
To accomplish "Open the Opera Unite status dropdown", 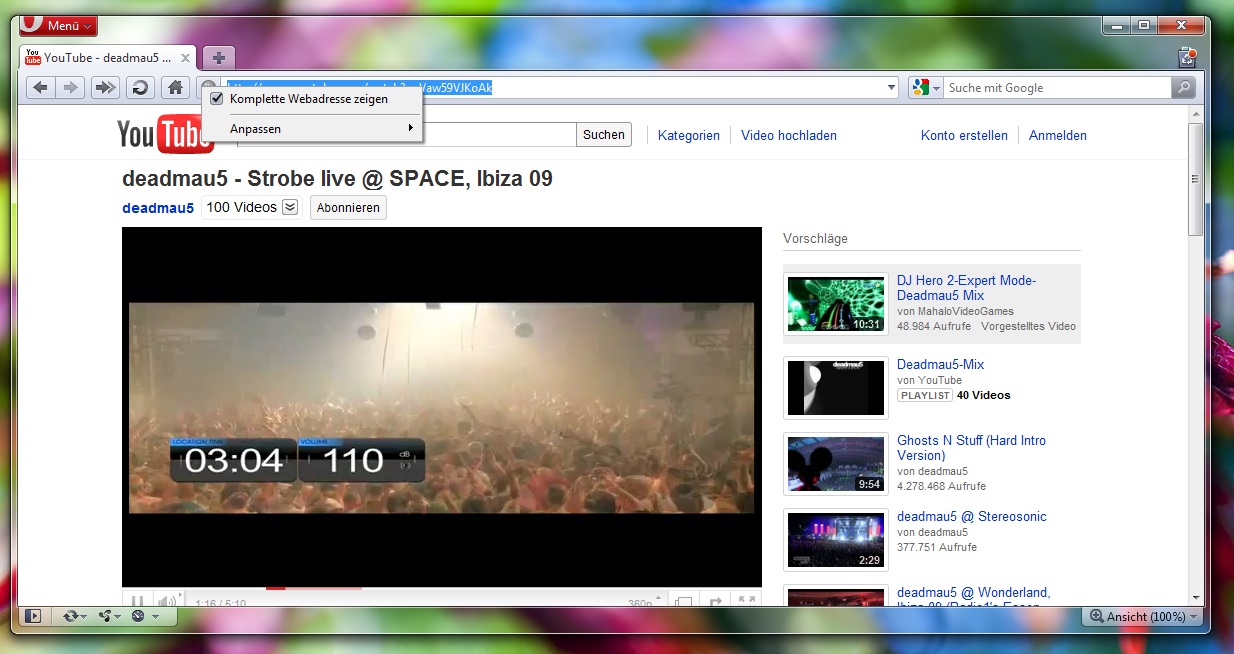I will (109, 616).
